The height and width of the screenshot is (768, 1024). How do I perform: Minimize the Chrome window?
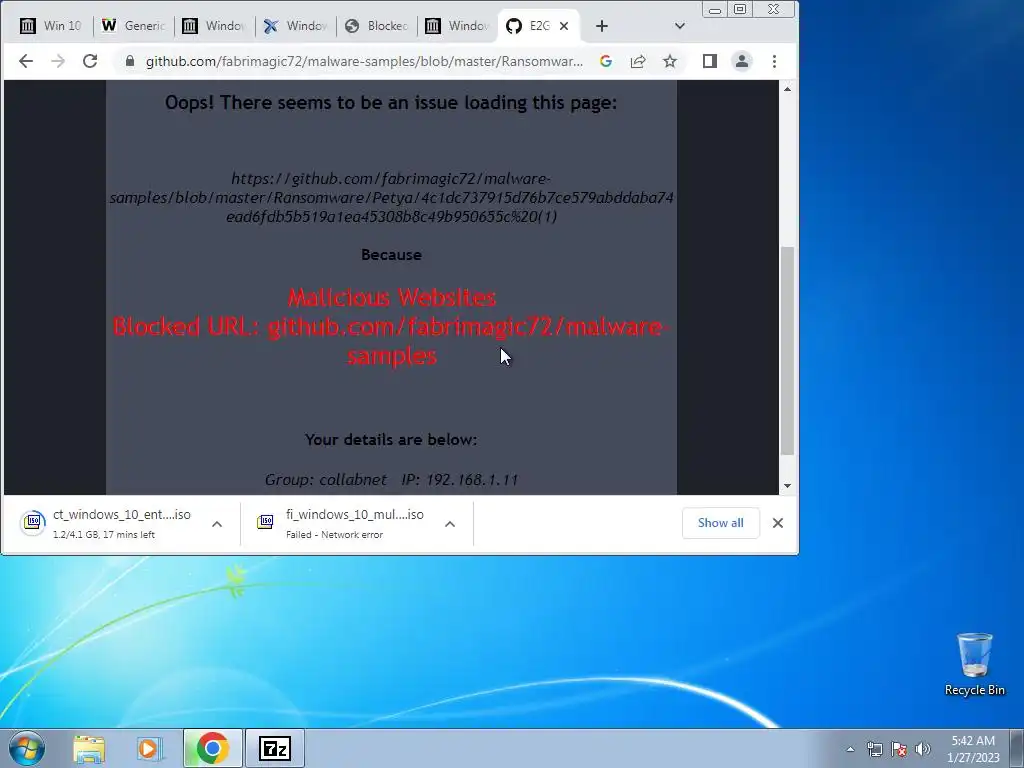pos(715,9)
